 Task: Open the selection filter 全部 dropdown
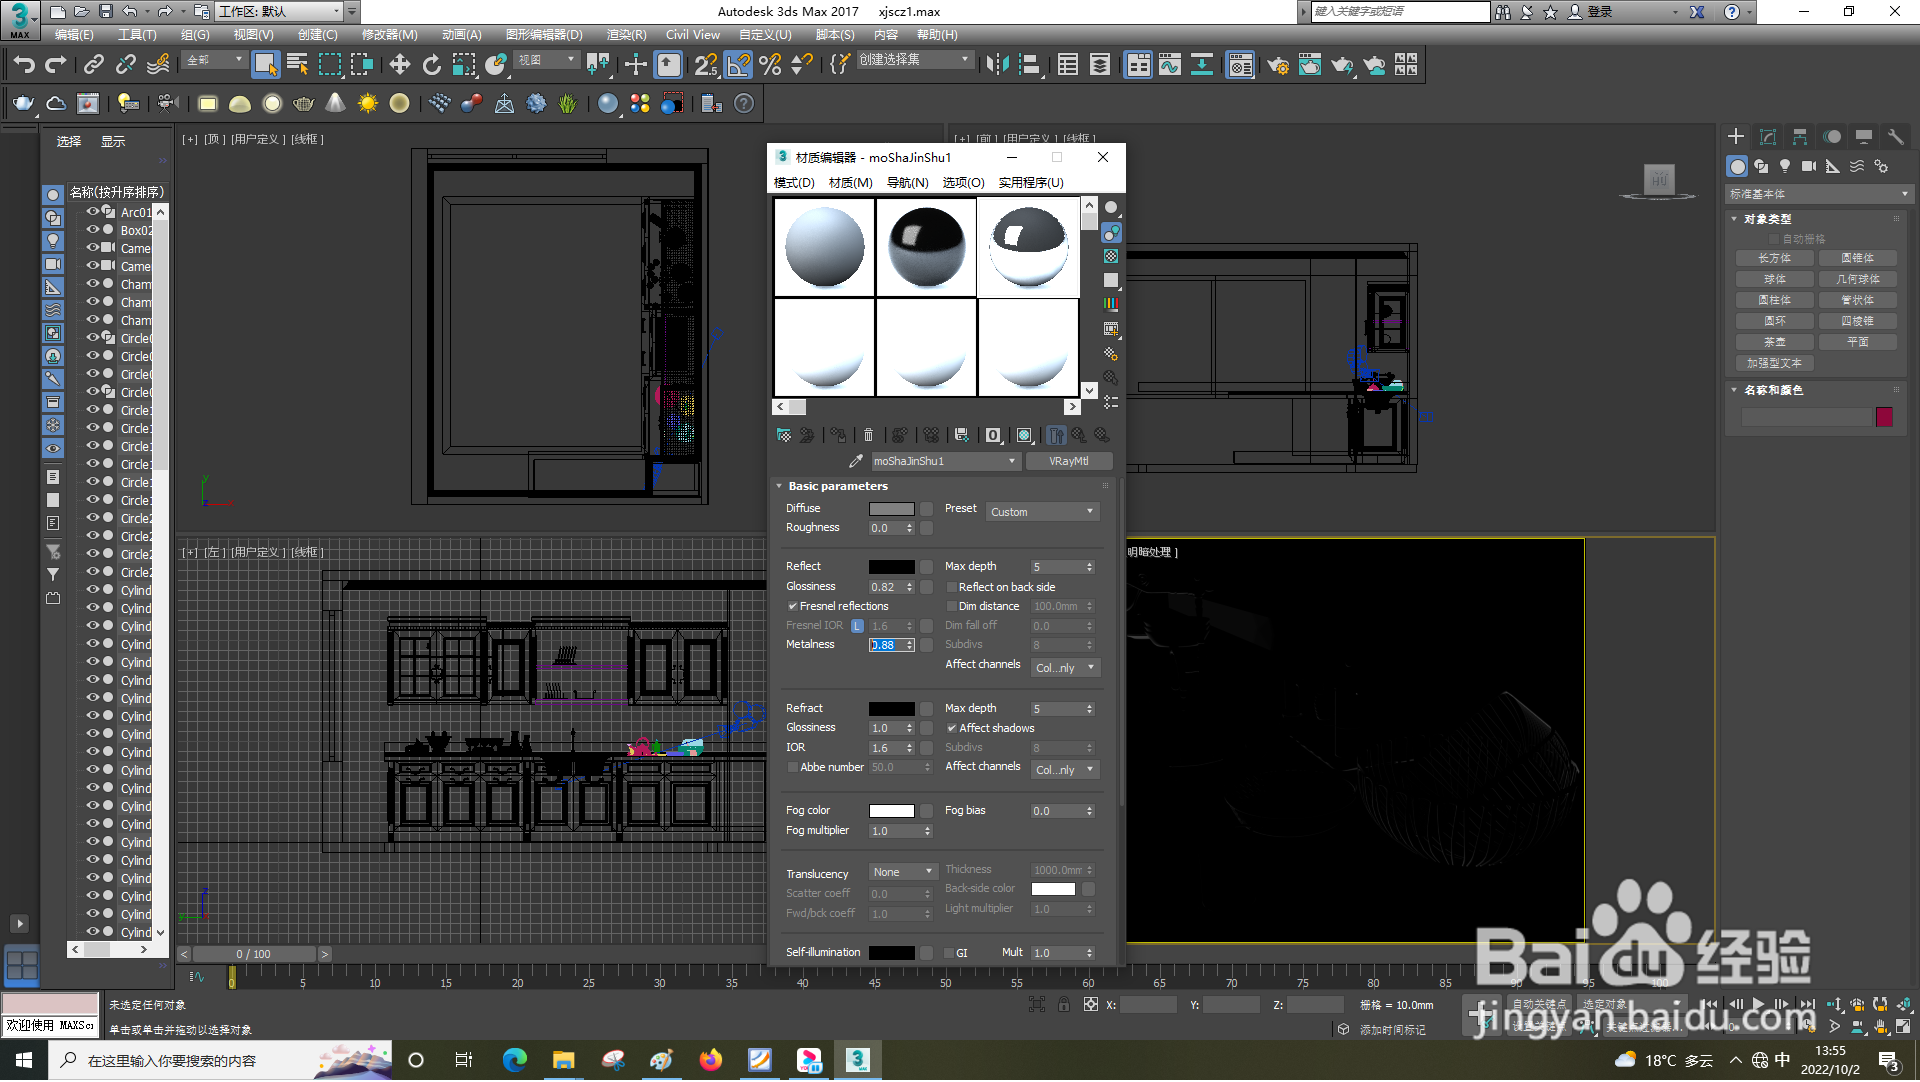coord(214,61)
